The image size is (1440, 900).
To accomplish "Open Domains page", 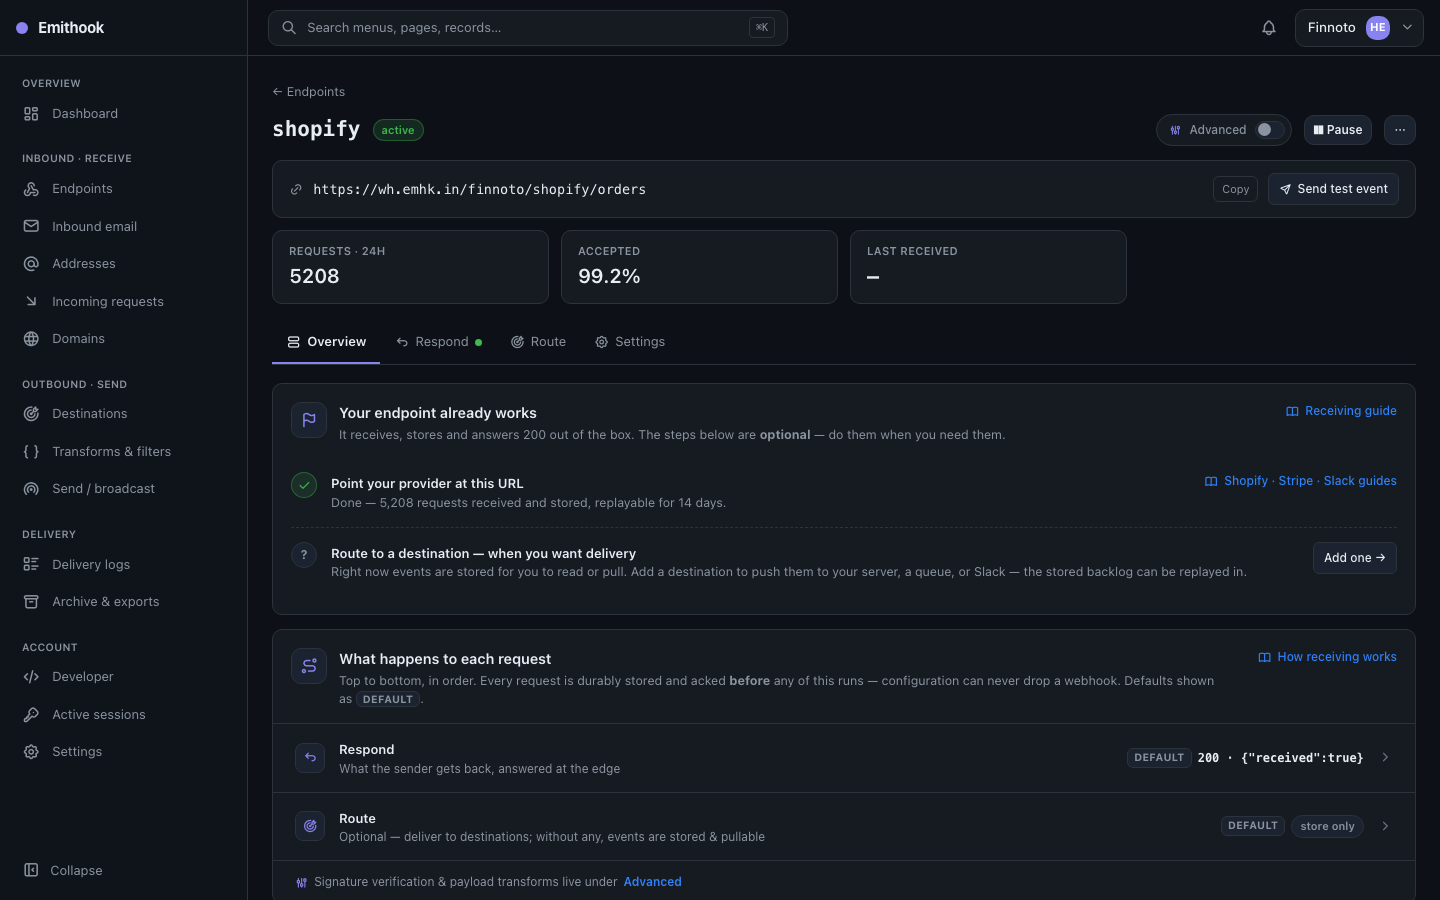I will tap(124, 339).
